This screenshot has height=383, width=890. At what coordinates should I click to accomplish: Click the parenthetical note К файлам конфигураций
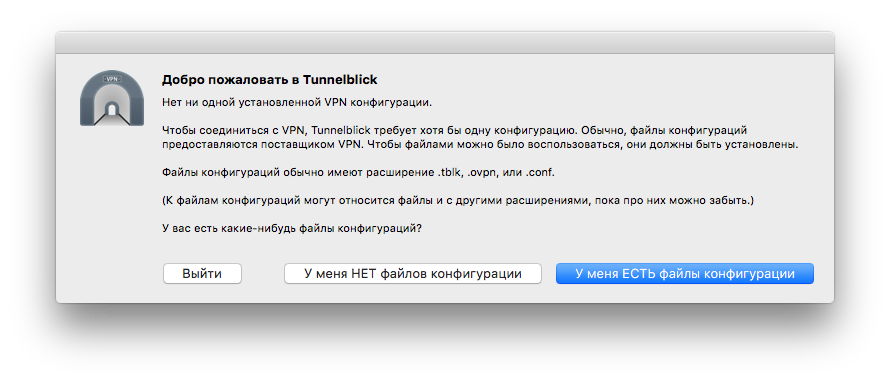[x=458, y=201]
